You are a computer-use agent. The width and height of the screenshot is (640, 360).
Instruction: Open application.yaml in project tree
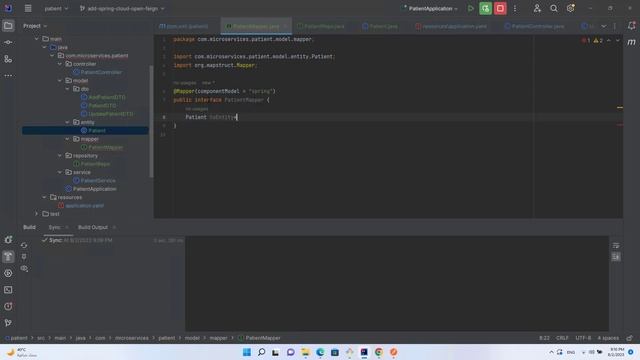tap(81, 206)
